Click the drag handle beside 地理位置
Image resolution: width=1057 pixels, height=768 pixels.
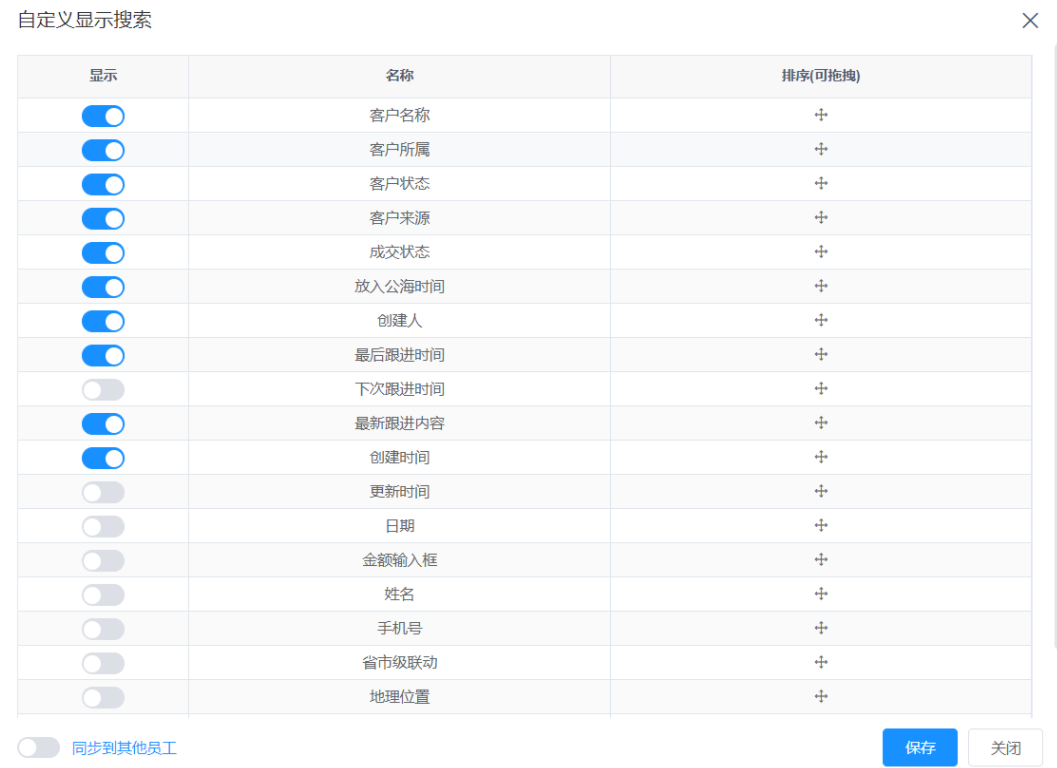coord(820,696)
